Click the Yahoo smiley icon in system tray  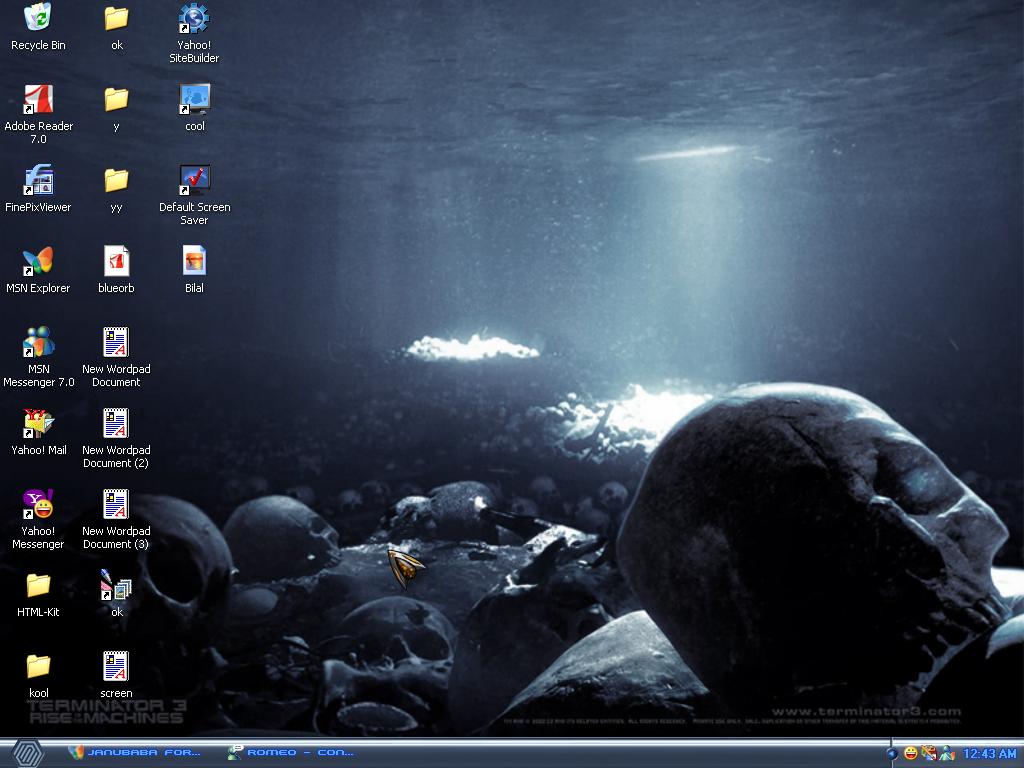910,753
